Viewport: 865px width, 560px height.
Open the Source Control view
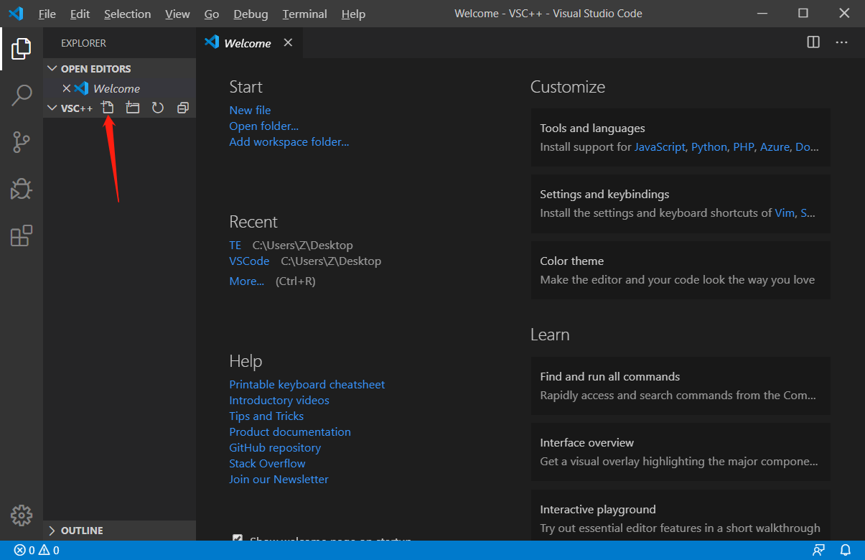click(x=21, y=142)
